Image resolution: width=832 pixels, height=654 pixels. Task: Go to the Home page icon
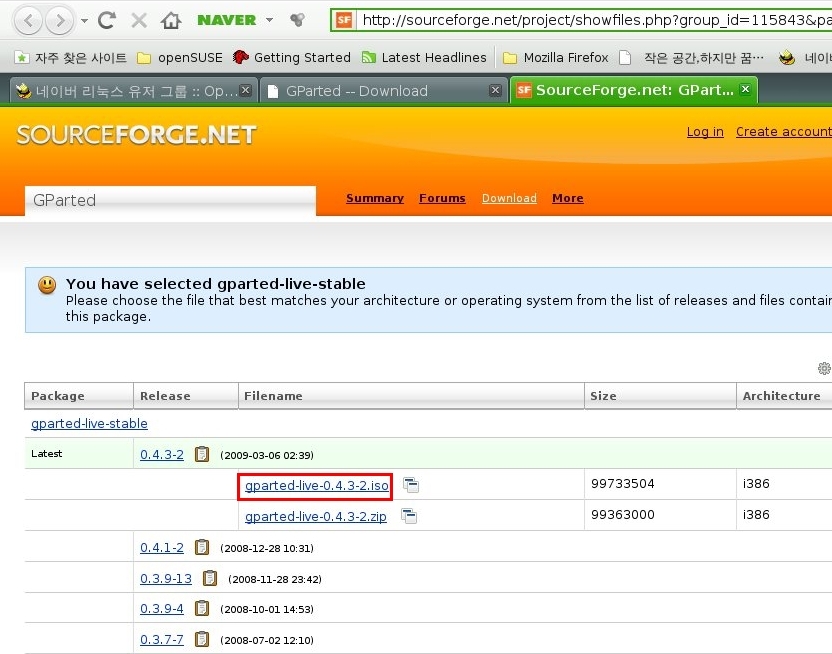(x=171, y=21)
